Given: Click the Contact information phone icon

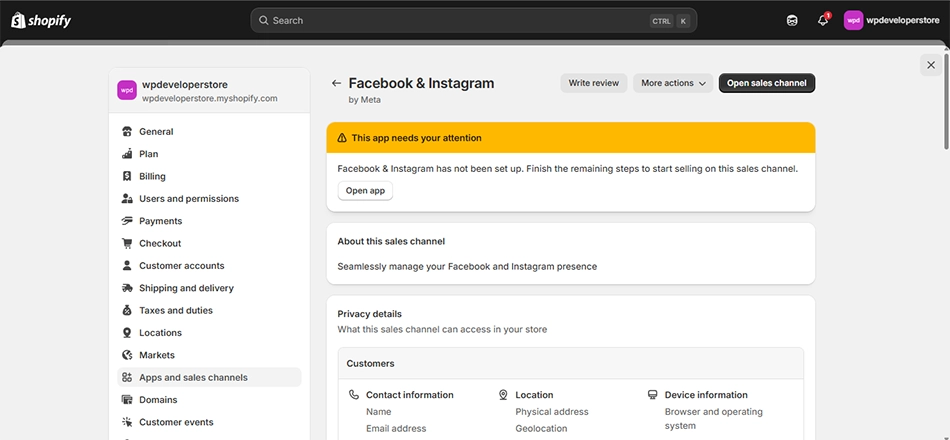Looking at the screenshot, I should tap(354, 395).
